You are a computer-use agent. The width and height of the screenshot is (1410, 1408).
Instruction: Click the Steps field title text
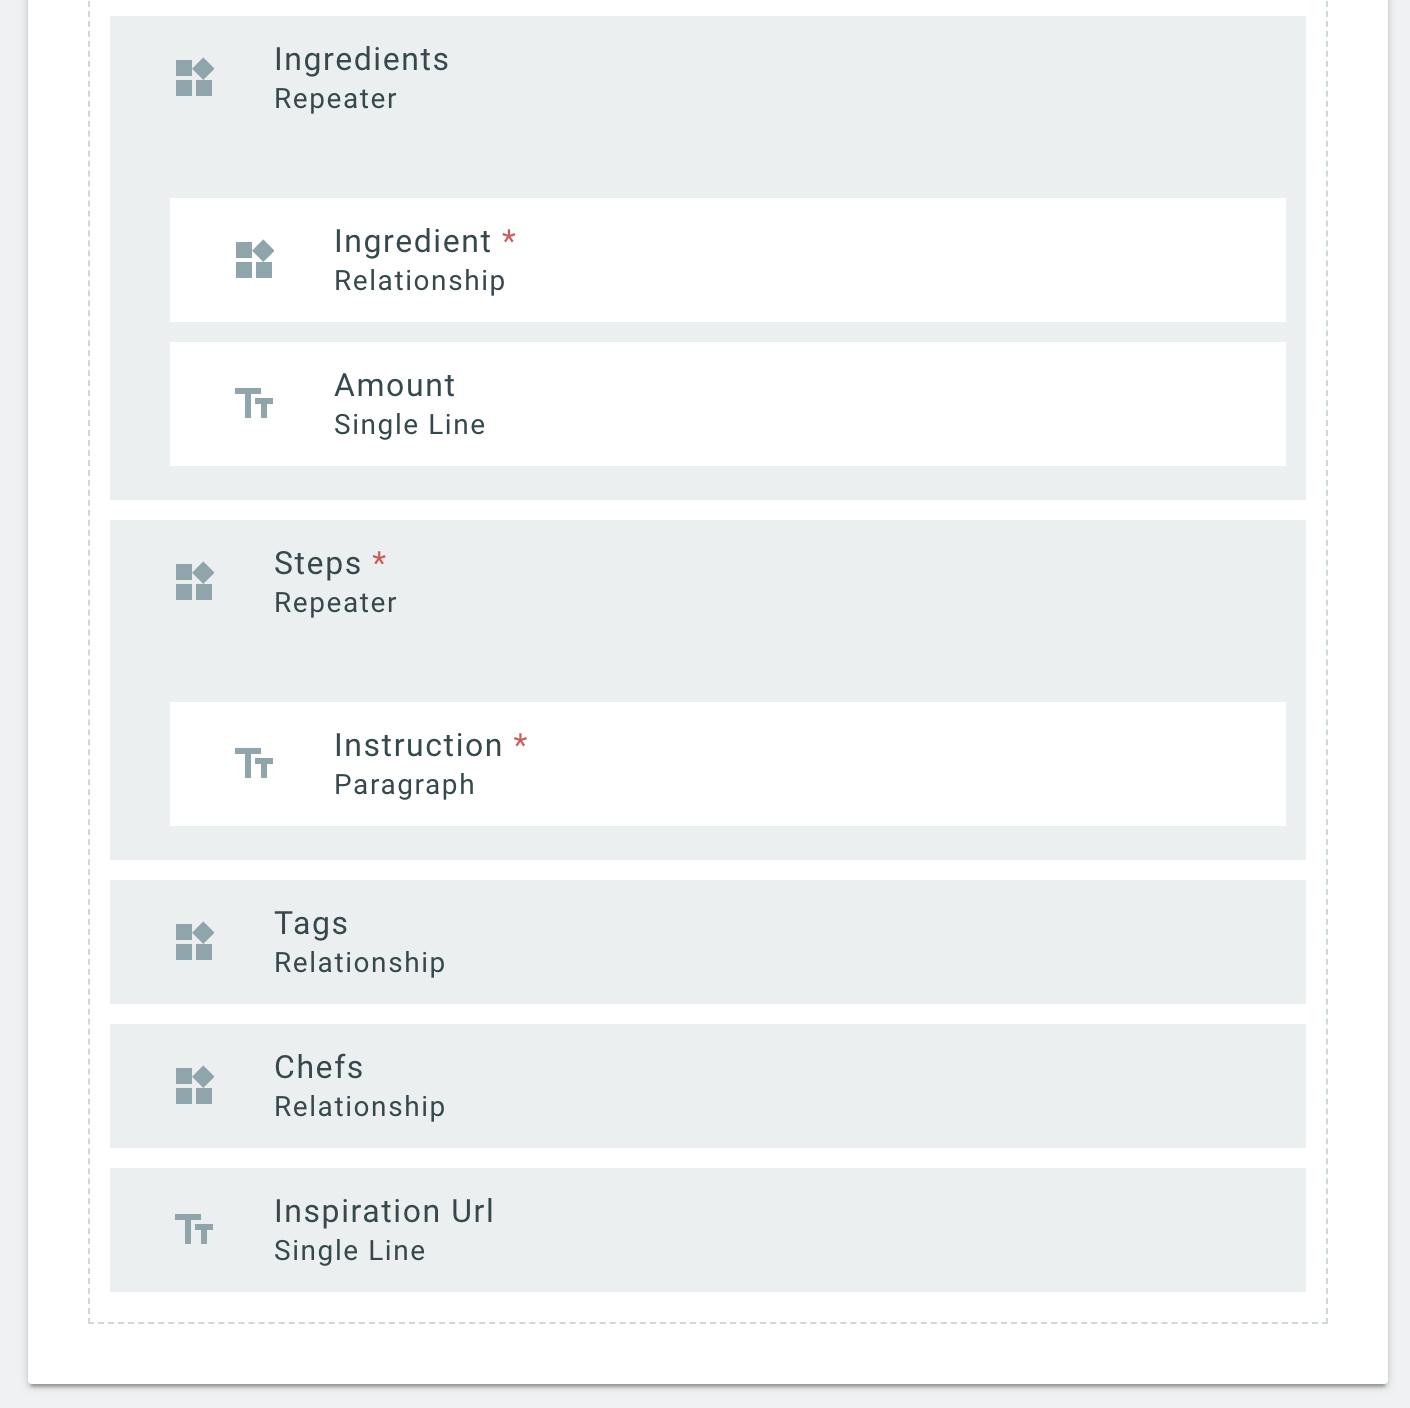(x=317, y=564)
